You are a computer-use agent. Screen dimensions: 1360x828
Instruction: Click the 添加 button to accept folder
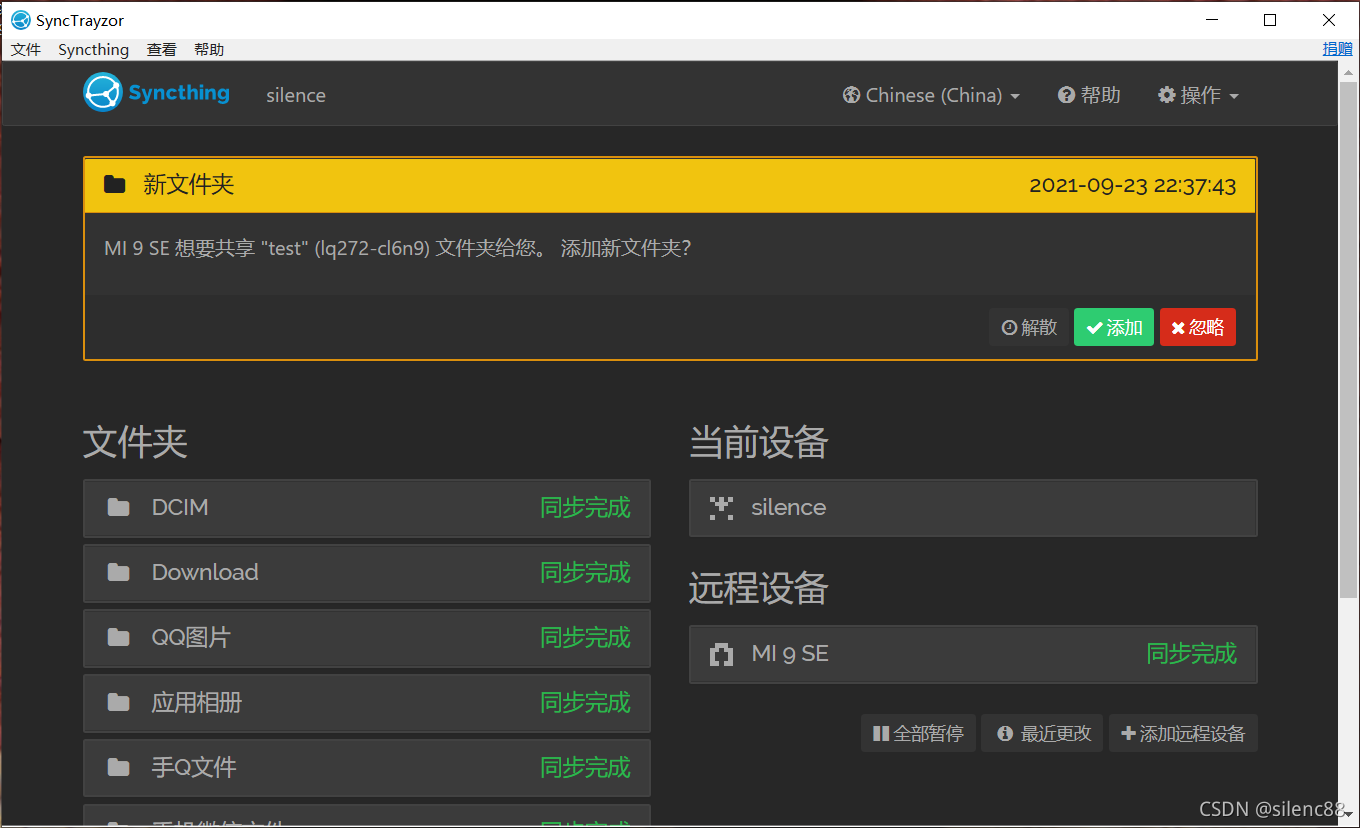[x=1114, y=327]
